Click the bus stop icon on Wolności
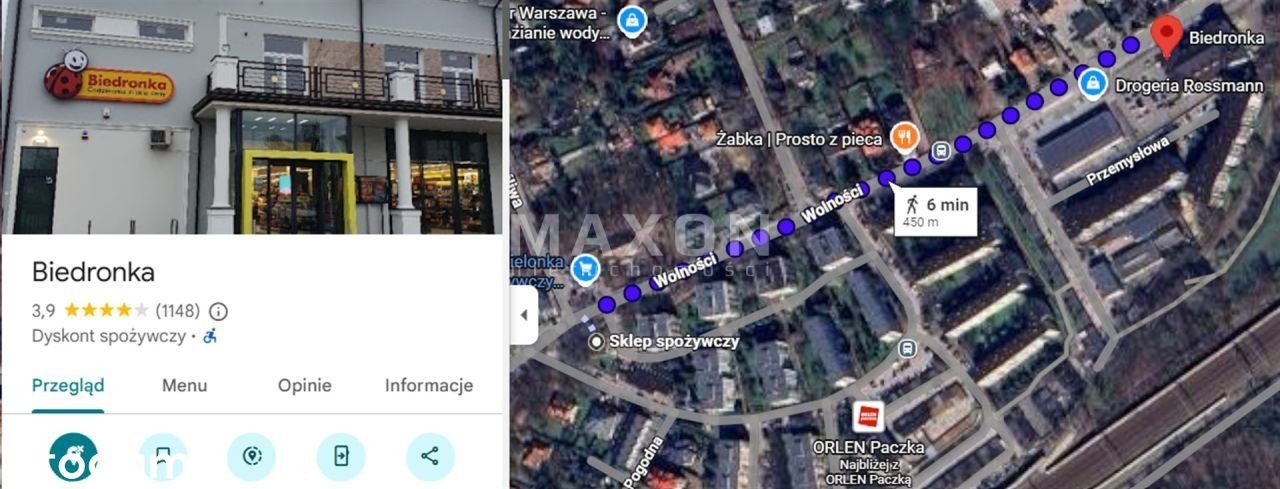1280x489 pixels. (940, 151)
